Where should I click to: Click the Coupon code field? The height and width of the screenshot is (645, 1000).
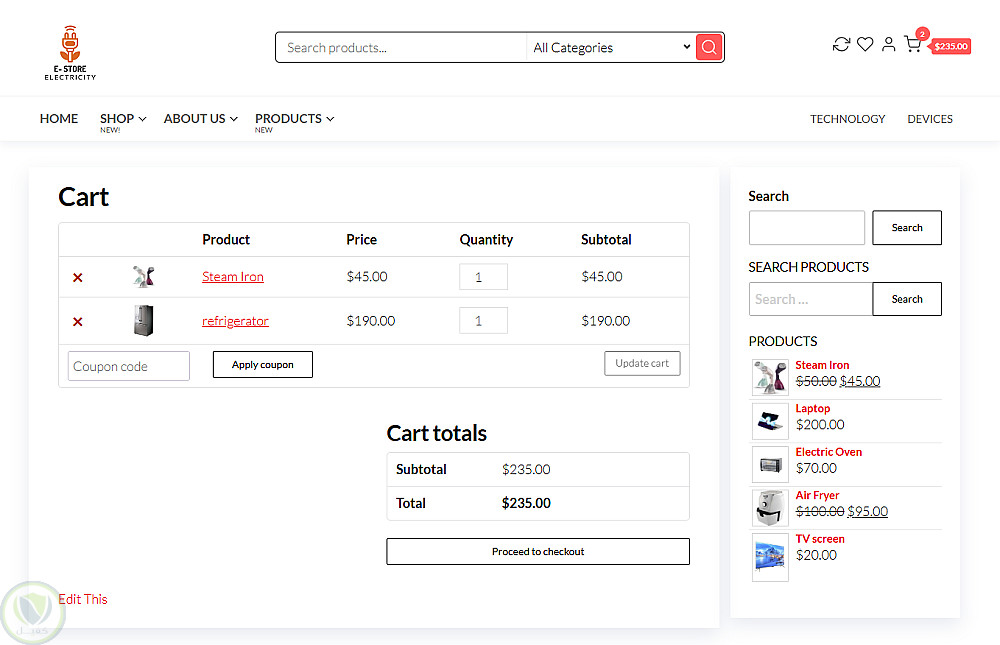(x=129, y=366)
